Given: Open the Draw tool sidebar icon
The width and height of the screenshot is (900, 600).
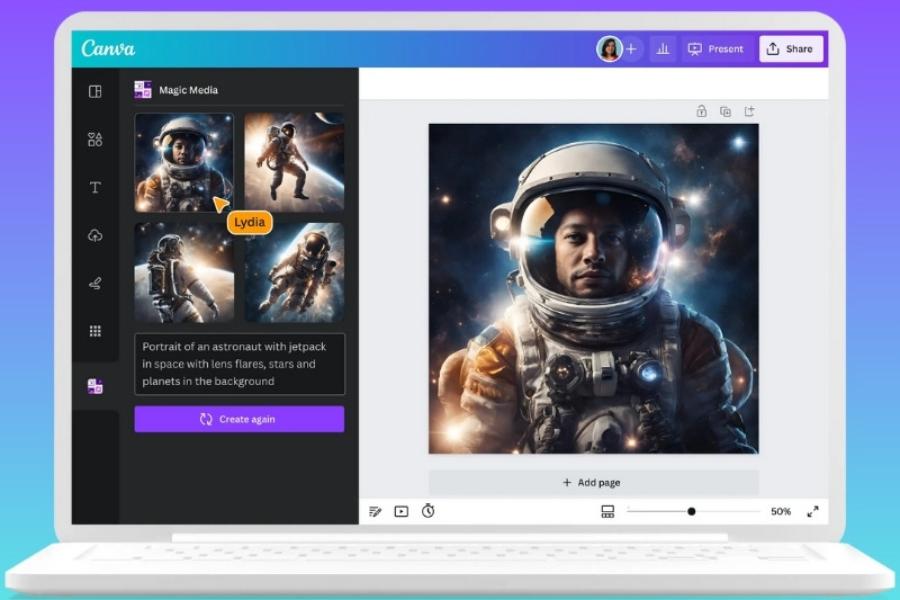Looking at the screenshot, I should pyautogui.click(x=95, y=283).
